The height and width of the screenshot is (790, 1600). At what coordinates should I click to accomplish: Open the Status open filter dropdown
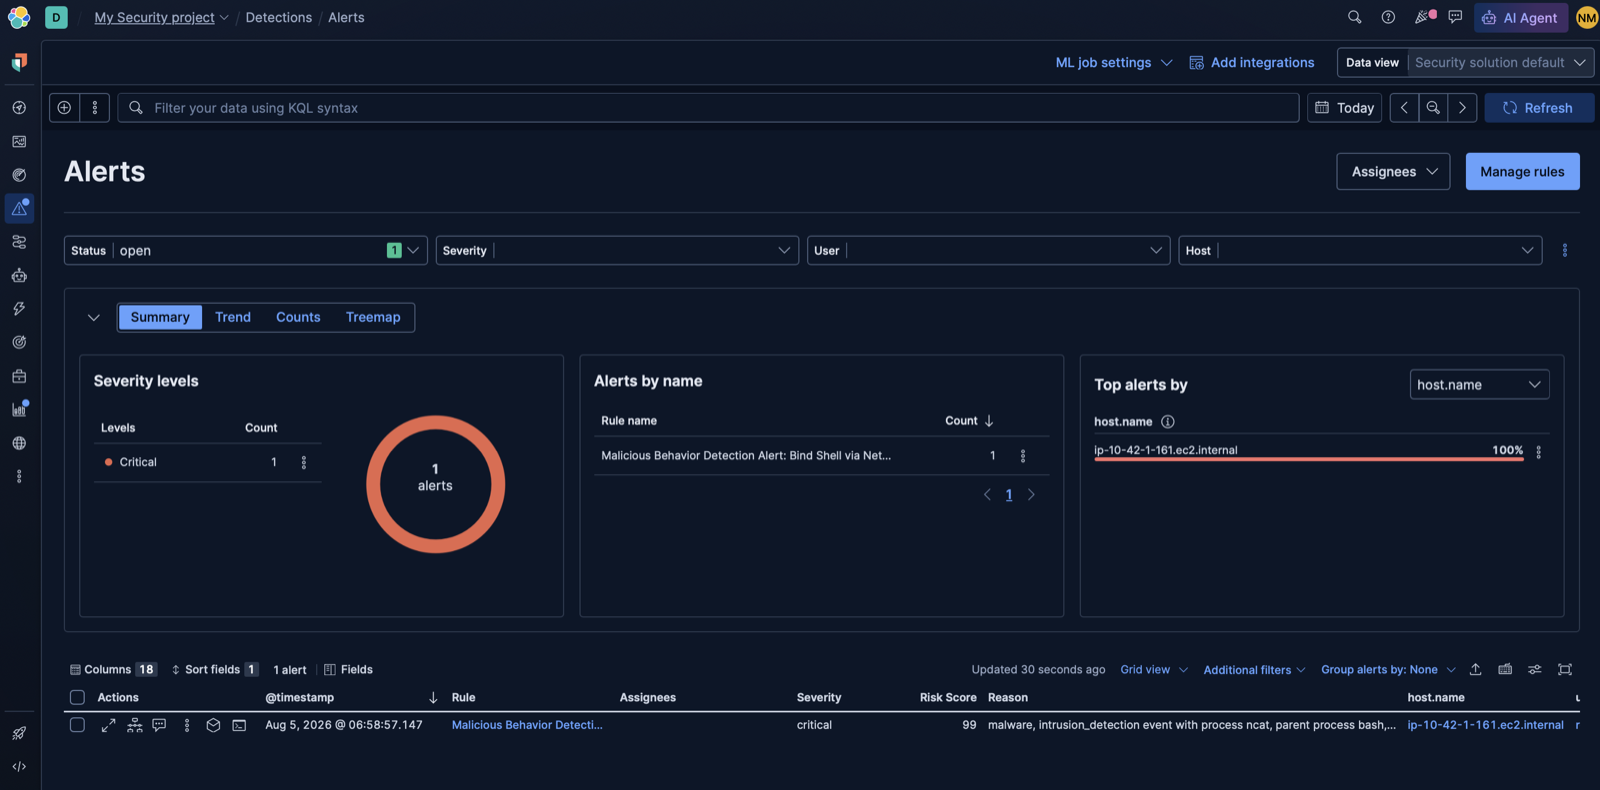(x=246, y=250)
